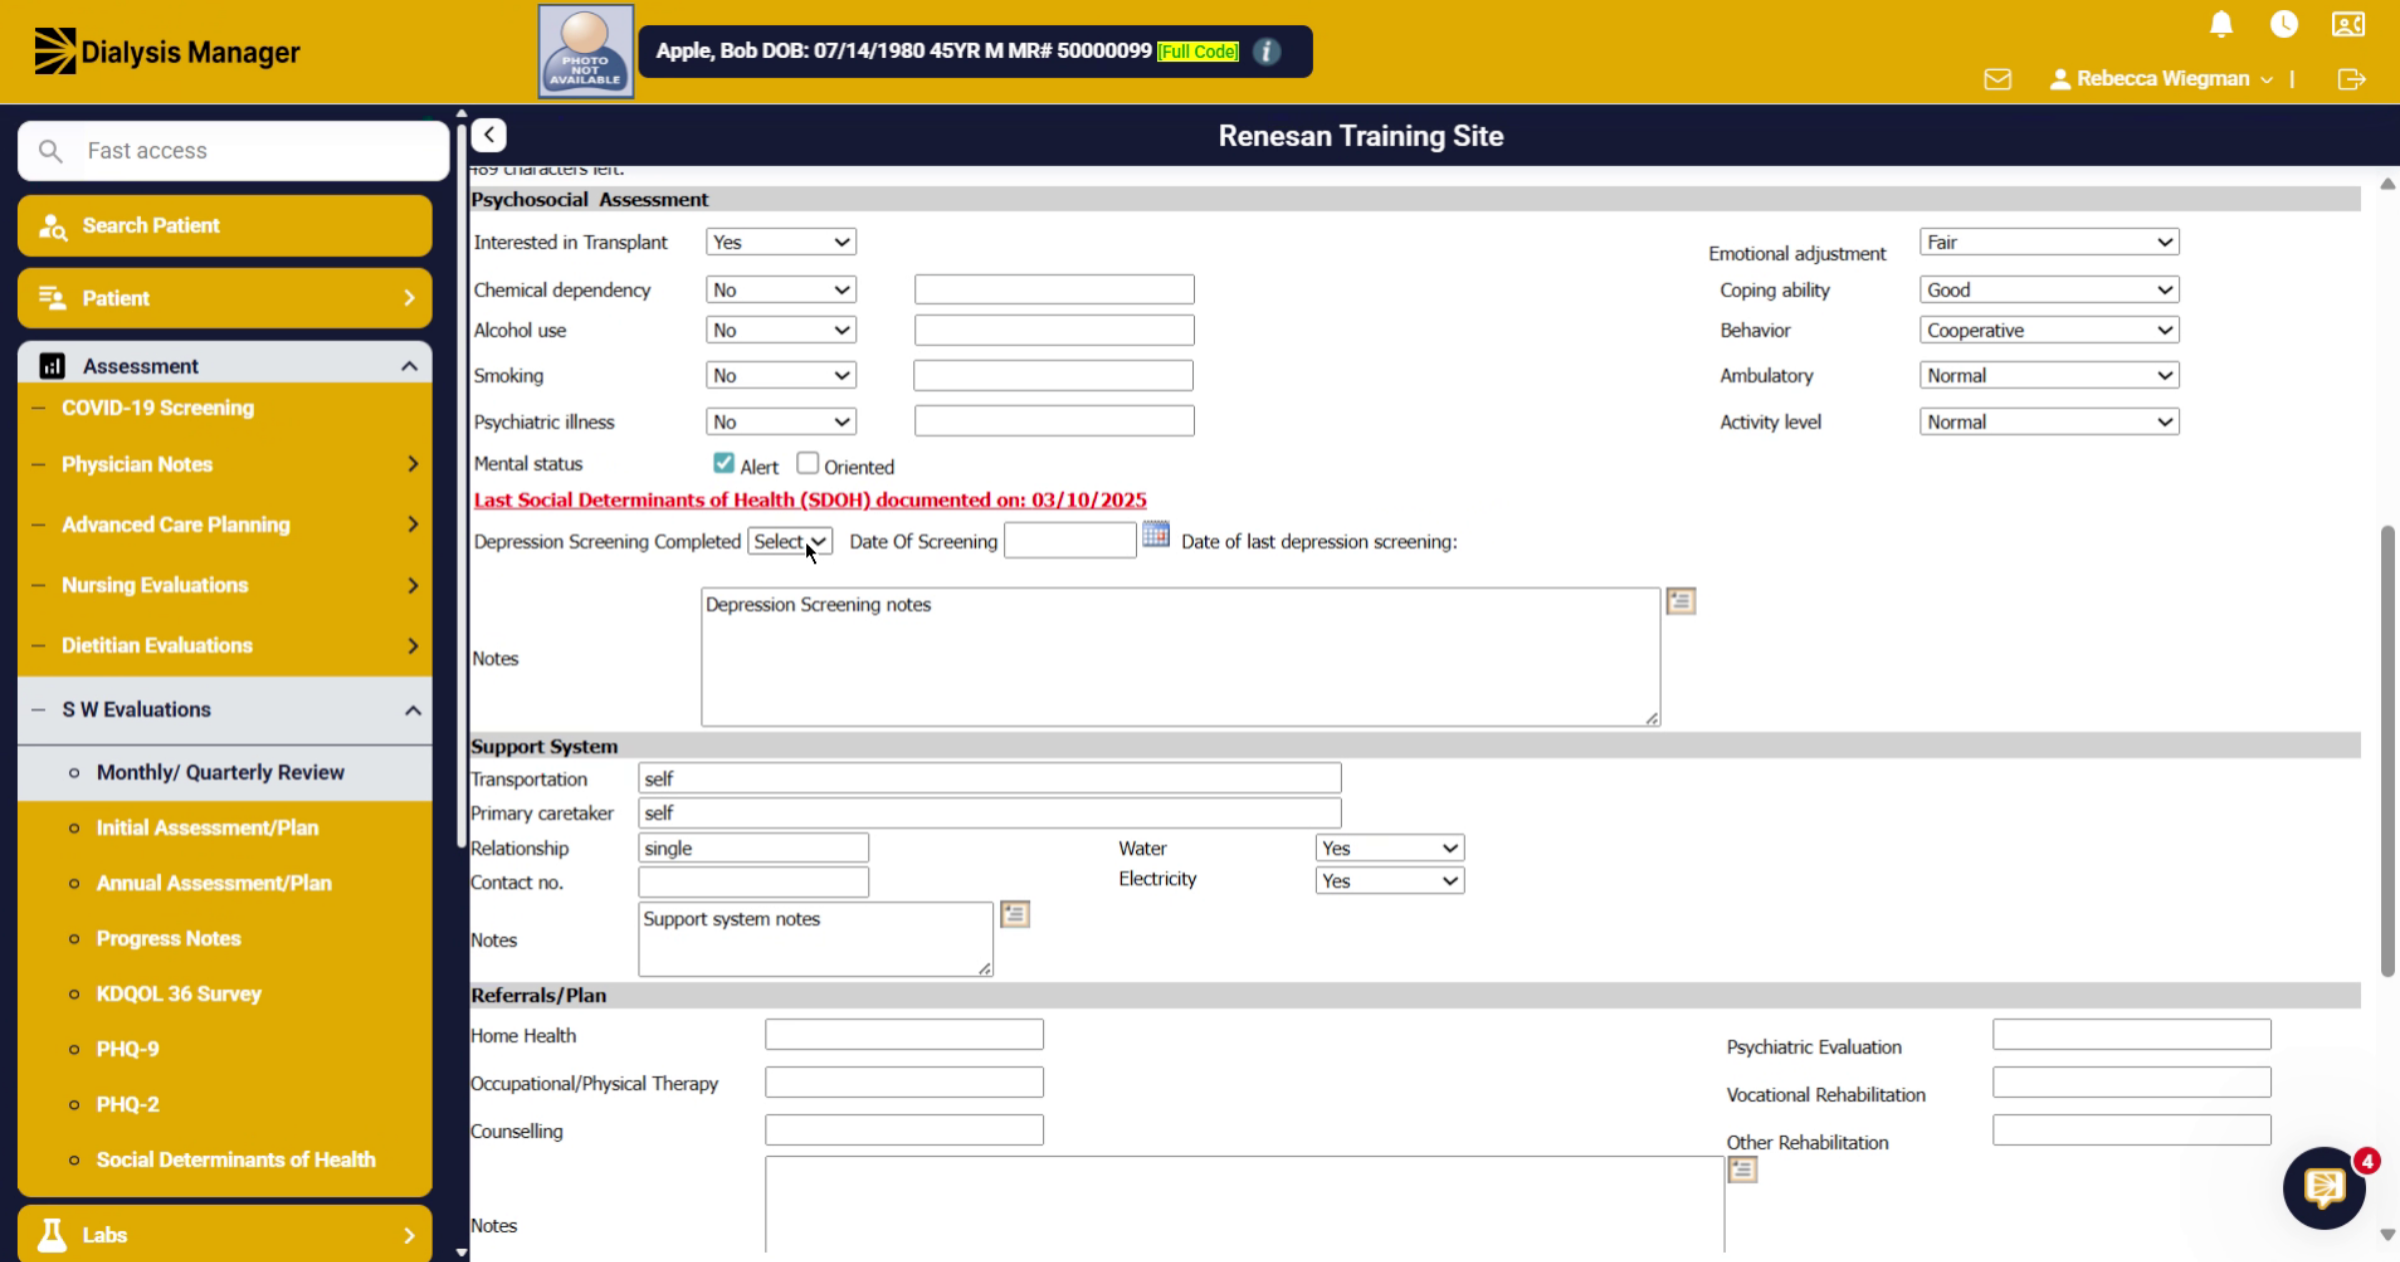
Task: Check the Oriented mental status checkbox
Action: (x=807, y=463)
